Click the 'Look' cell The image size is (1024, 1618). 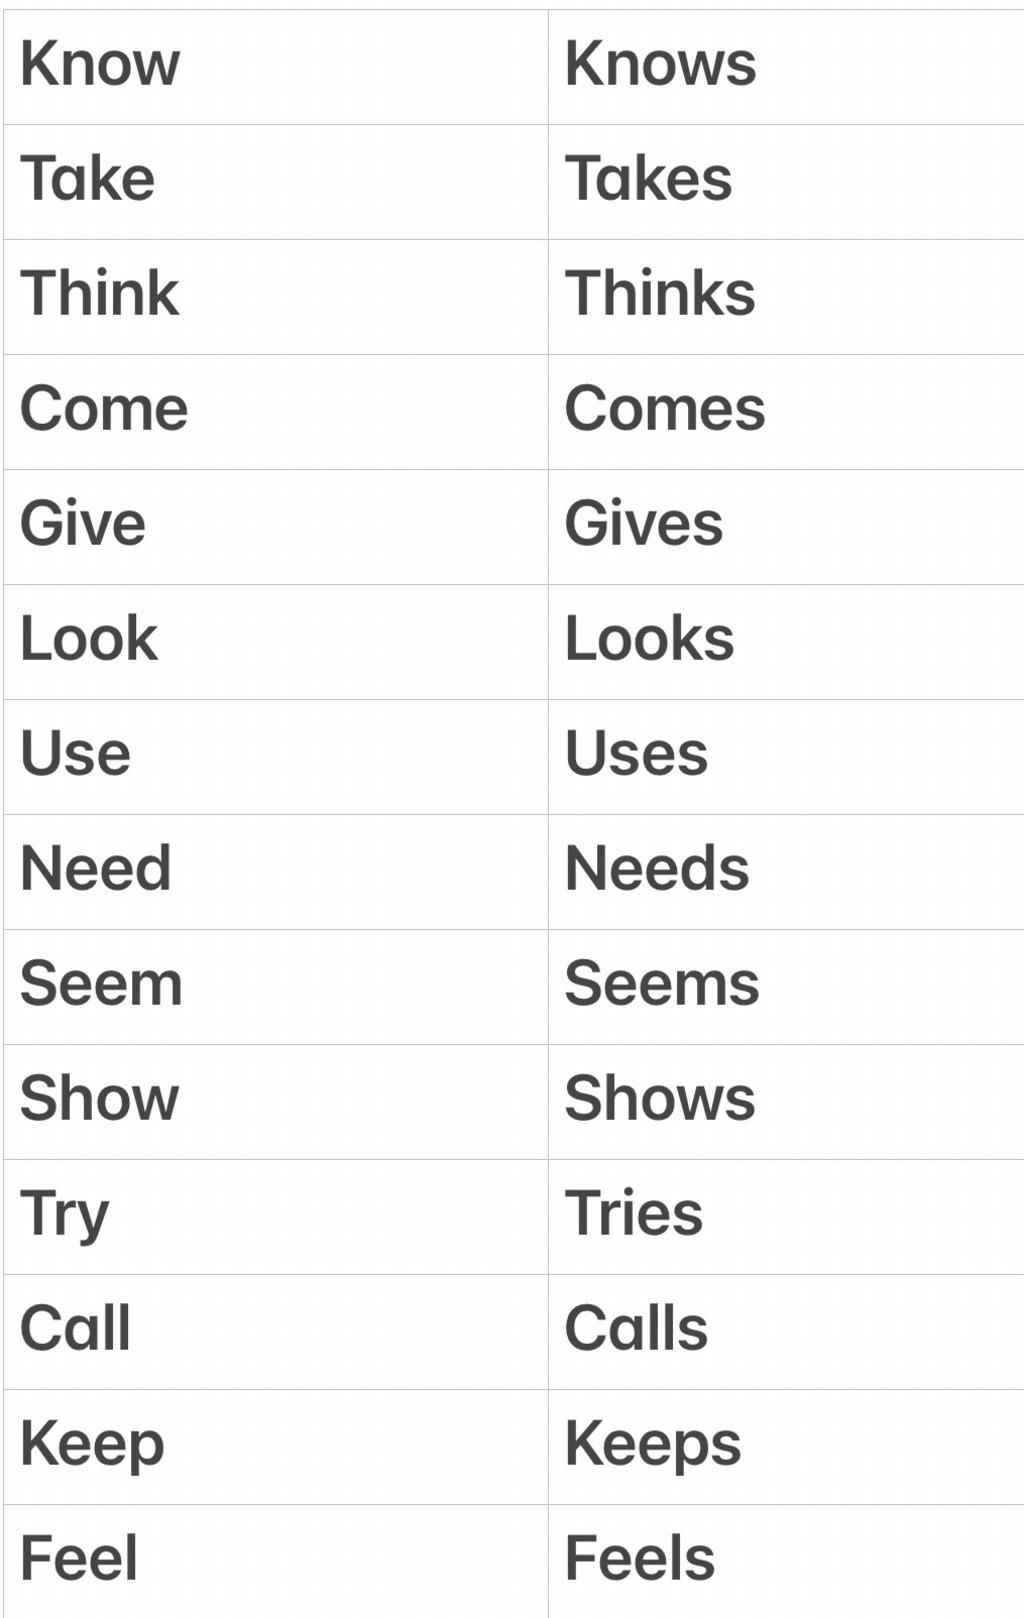click(276, 642)
